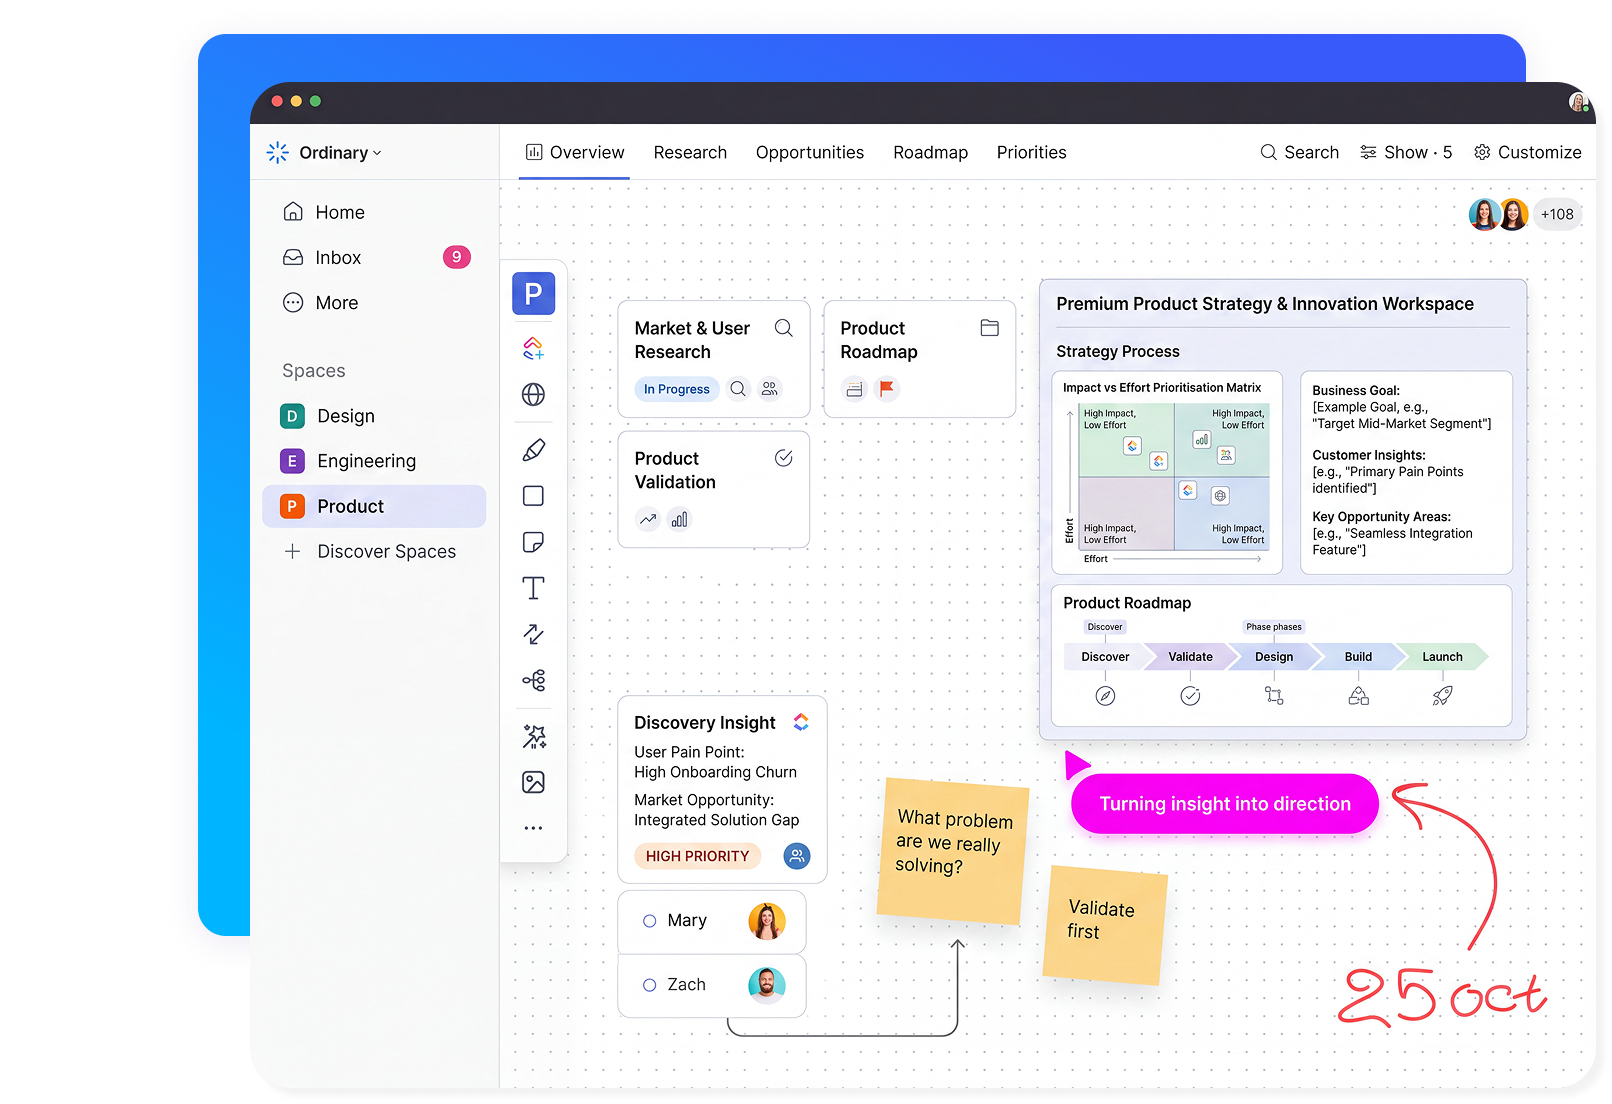
Task: Select the connector arrow tool
Action: tap(534, 634)
